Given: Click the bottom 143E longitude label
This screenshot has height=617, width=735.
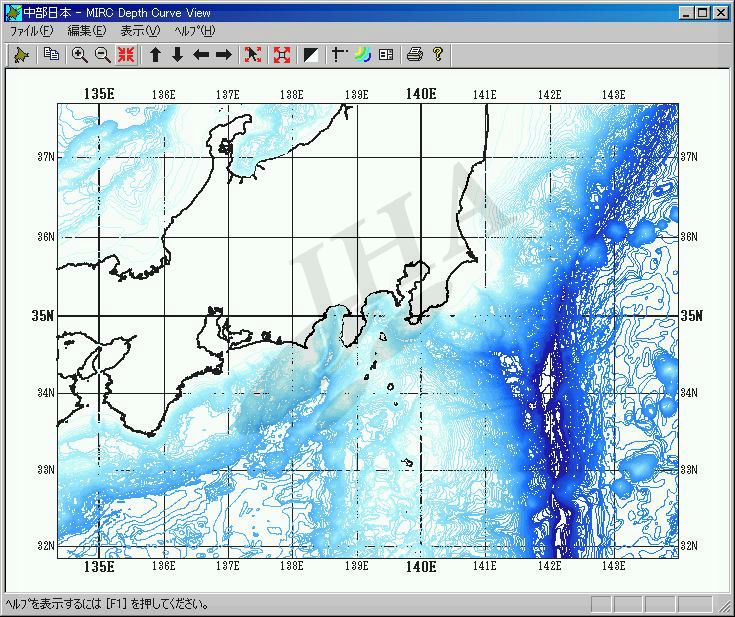Looking at the screenshot, I should [x=614, y=566].
